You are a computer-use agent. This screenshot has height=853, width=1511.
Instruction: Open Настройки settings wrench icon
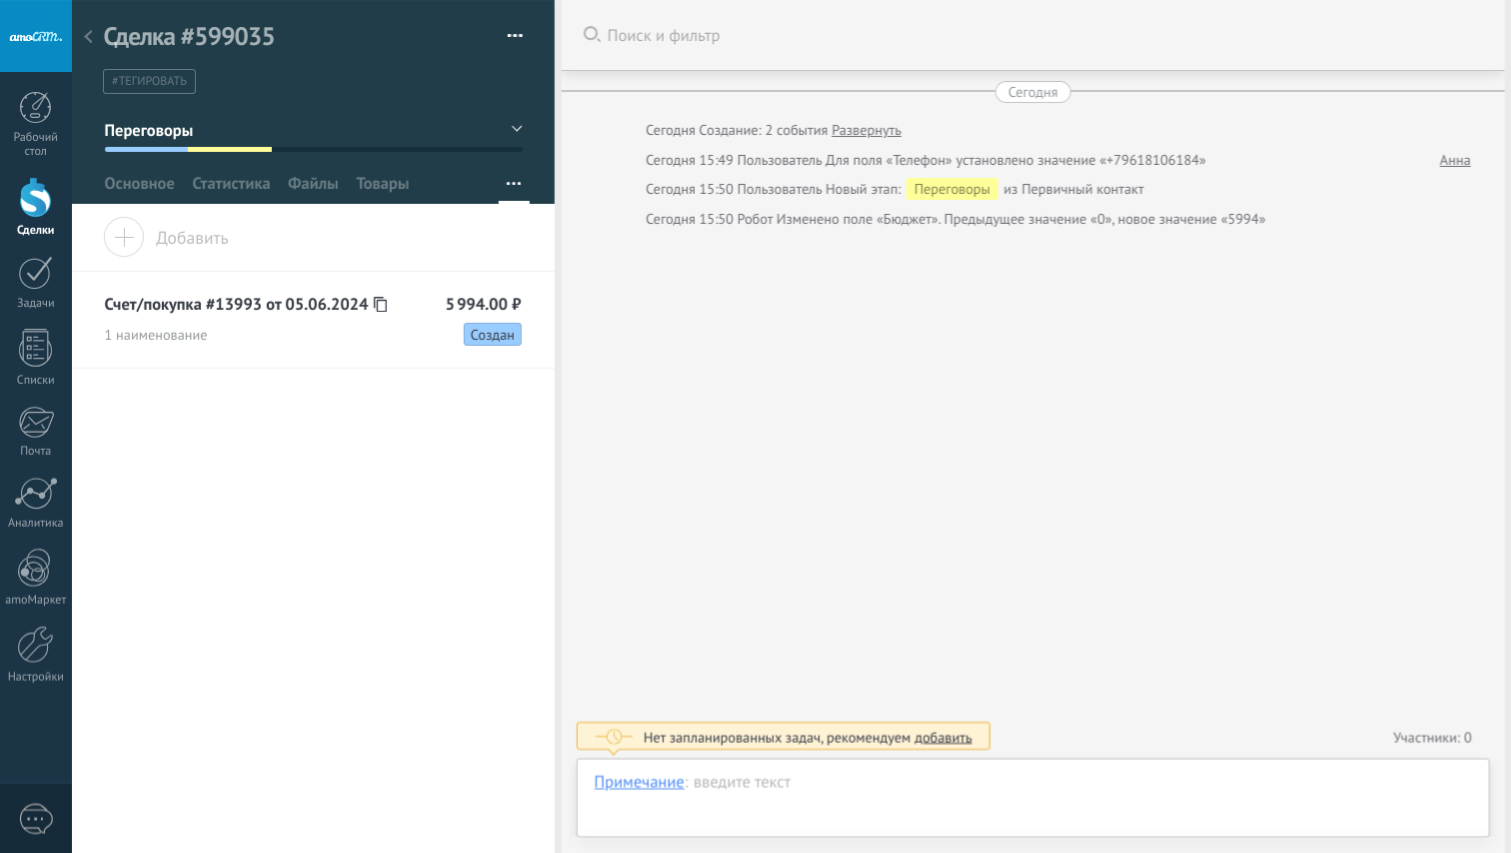click(35, 646)
